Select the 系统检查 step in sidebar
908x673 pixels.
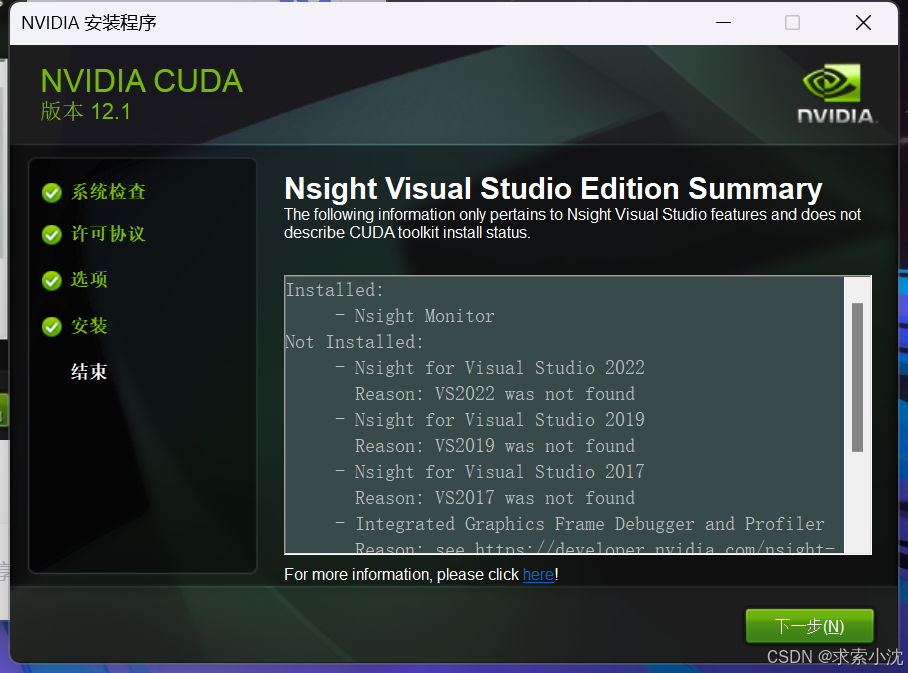tap(108, 192)
